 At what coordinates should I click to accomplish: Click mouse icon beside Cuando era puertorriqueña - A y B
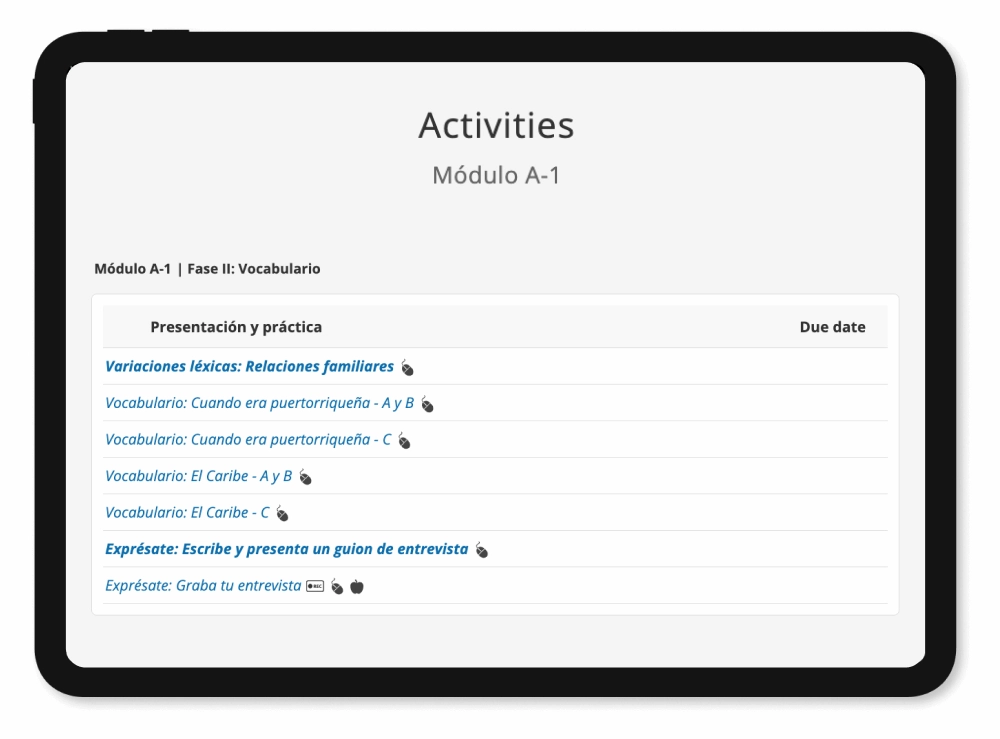click(x=427, y=405)
